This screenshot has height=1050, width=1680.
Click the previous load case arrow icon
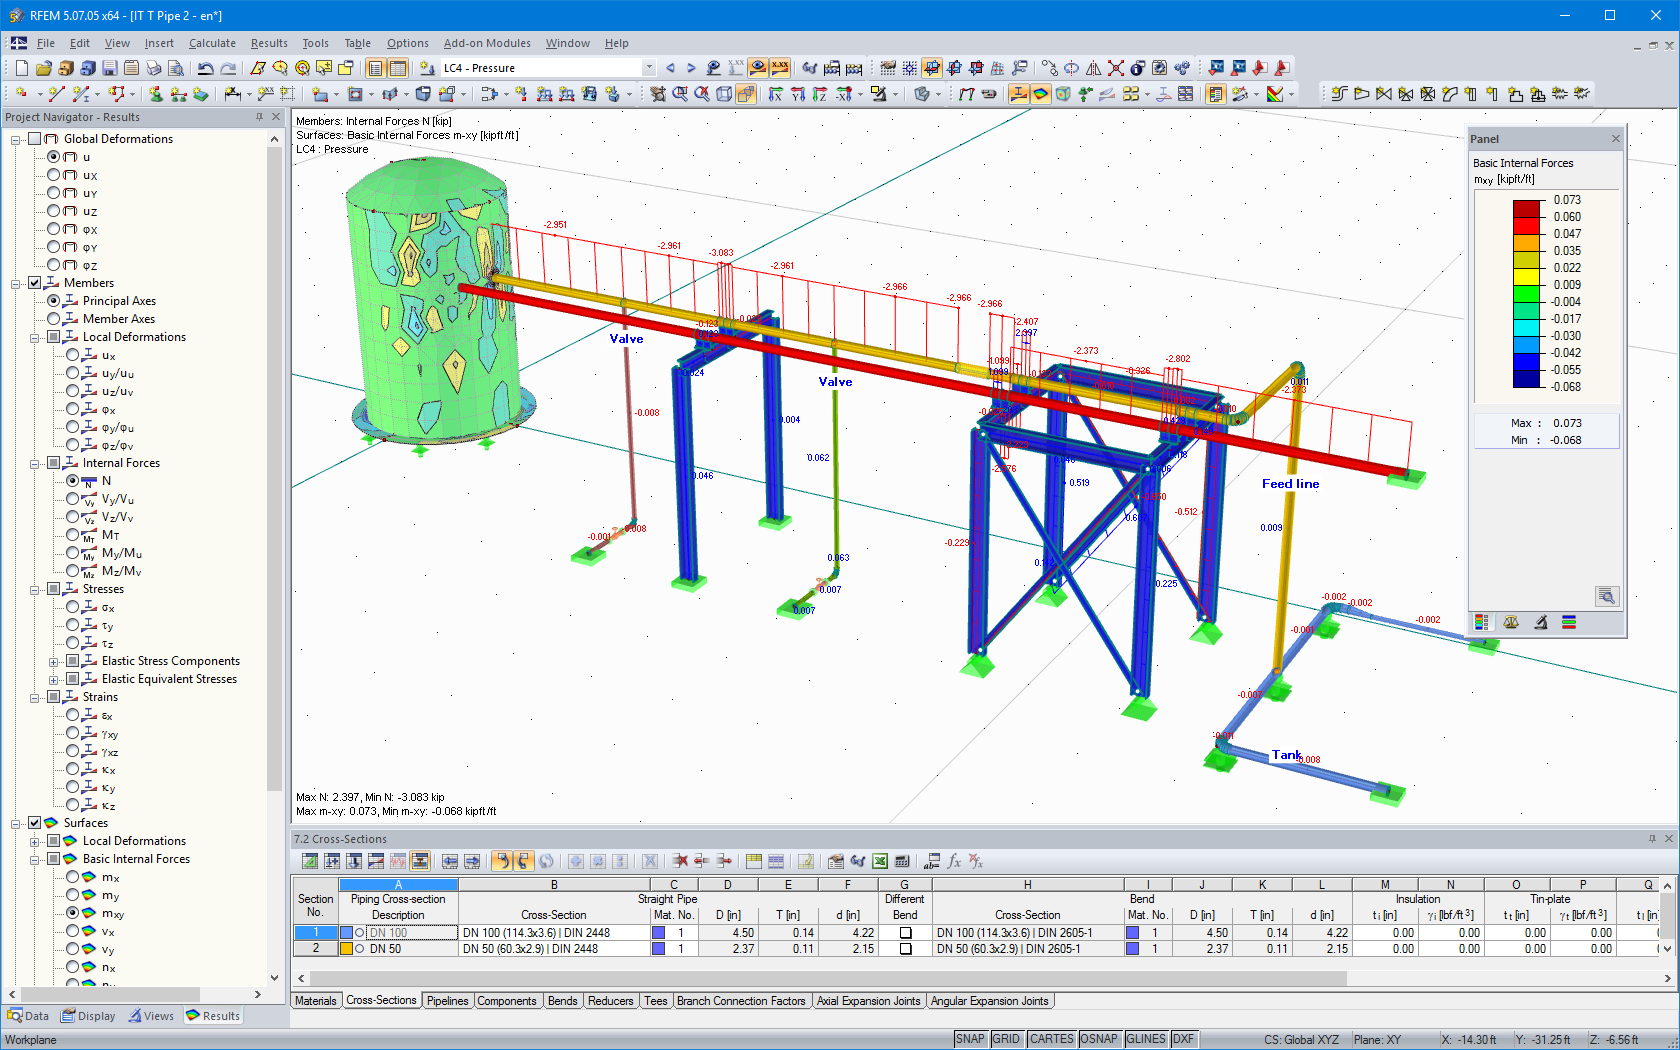pyautogui.click(x=670, y=67)
